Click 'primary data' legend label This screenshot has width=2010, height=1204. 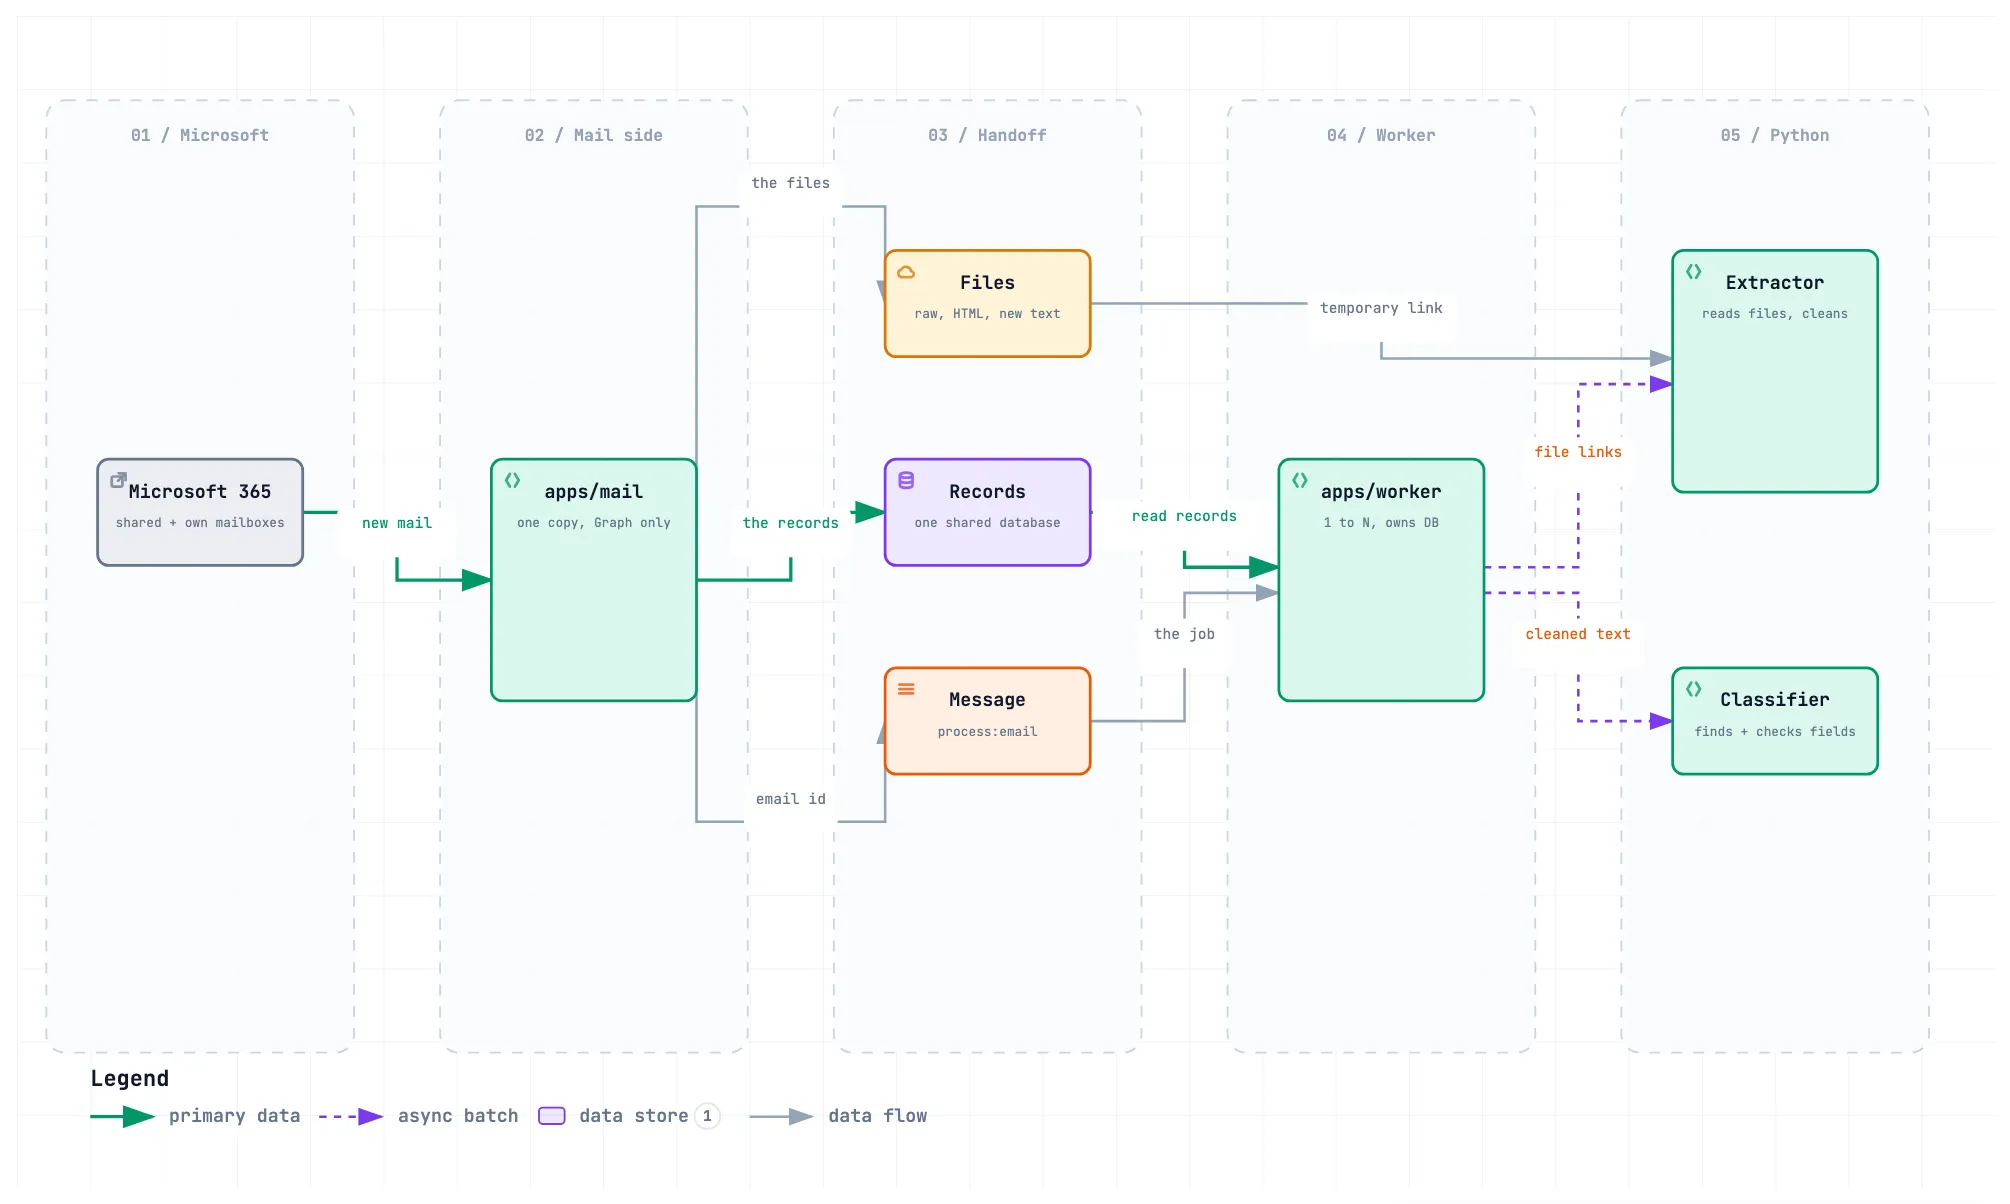pyautogui.click(x=235, y=1116)
